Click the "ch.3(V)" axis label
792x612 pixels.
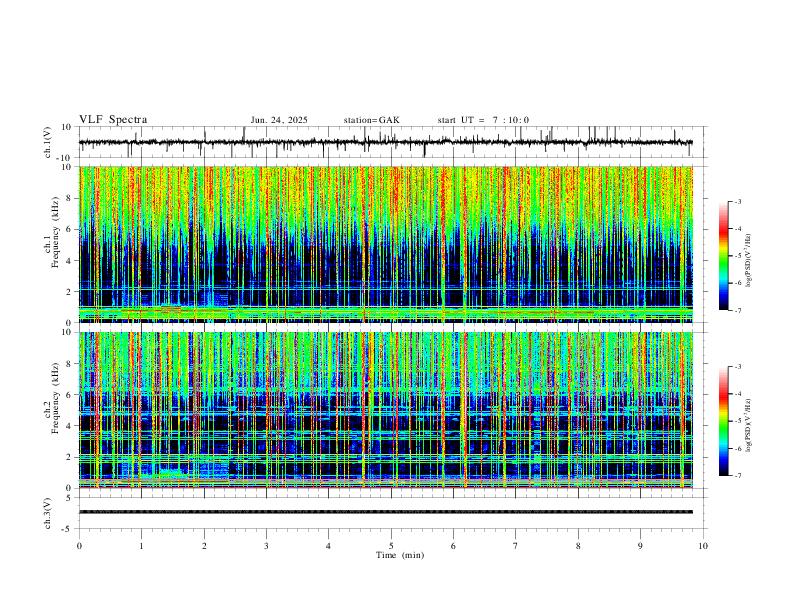pos(48,513)
